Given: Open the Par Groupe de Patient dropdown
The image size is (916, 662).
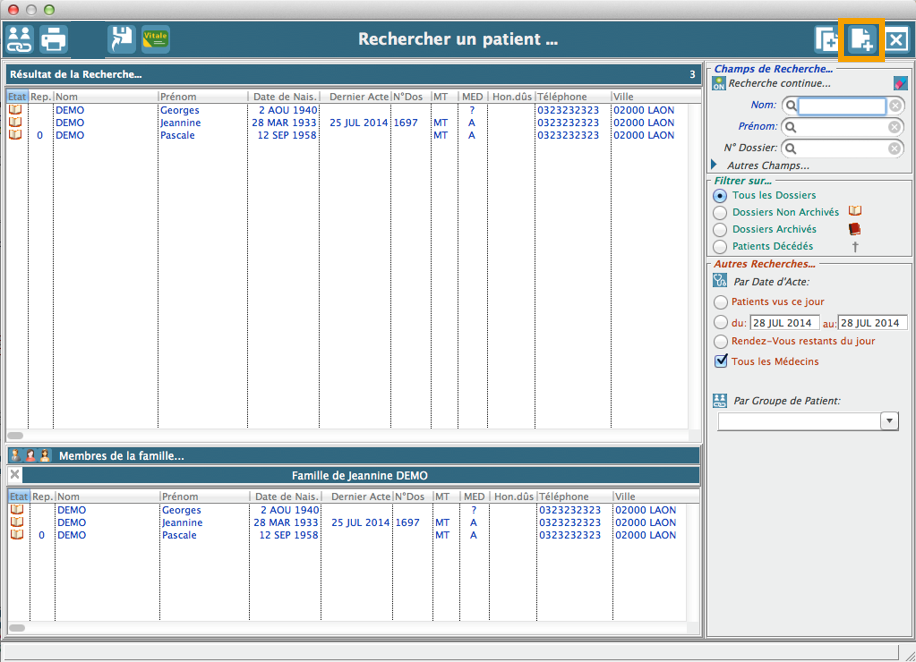Looking at the screenshot, I should point(889,422).
